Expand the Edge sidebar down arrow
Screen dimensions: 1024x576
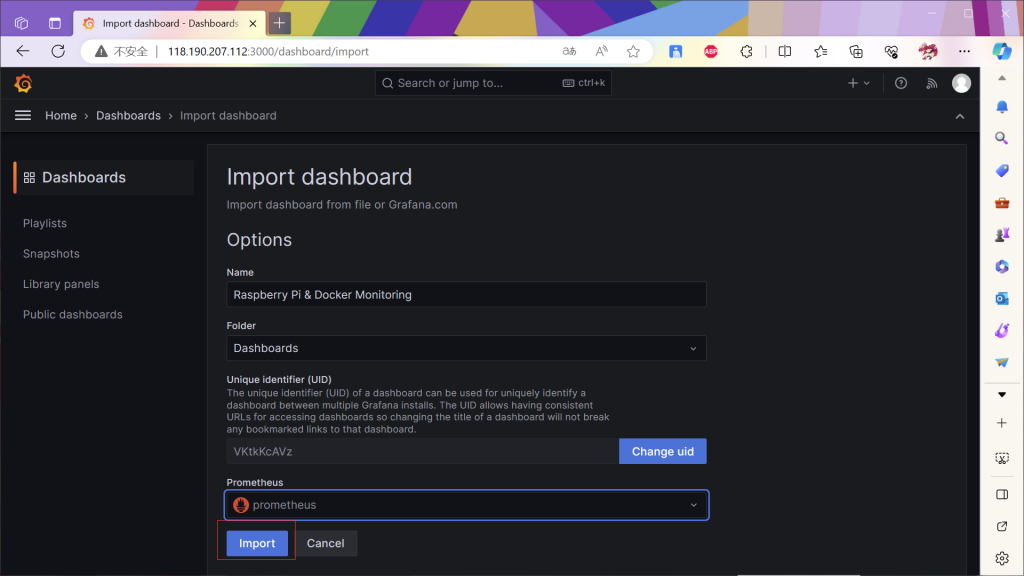pyautogui.click(x=1002, y=394)
